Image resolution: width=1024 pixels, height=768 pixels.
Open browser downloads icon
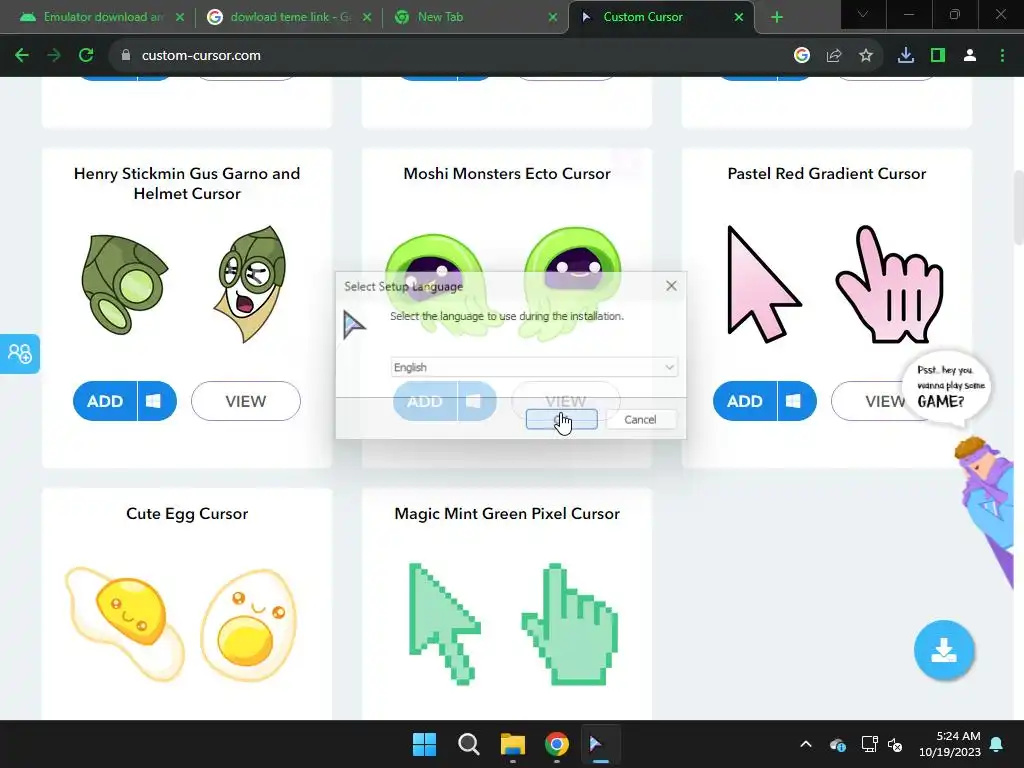906,56
